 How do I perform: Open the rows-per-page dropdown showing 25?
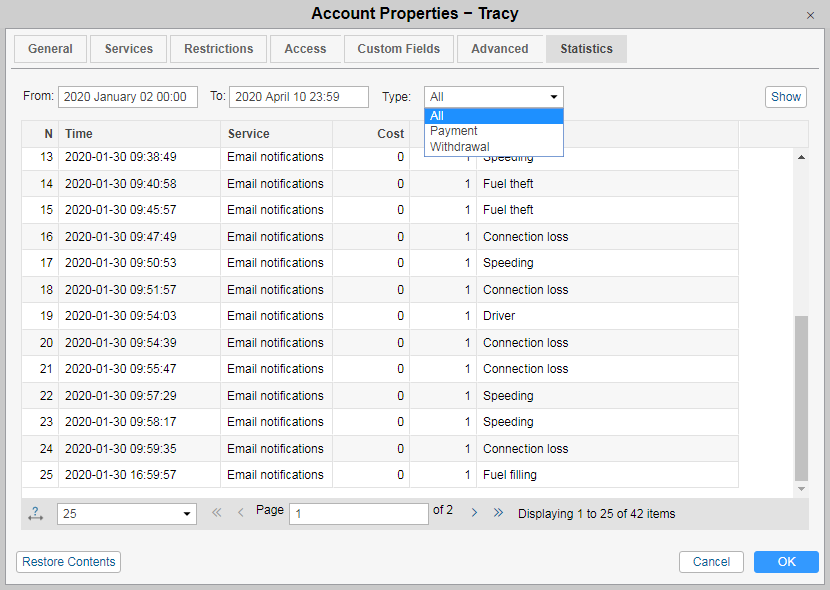tap(127, 514)
